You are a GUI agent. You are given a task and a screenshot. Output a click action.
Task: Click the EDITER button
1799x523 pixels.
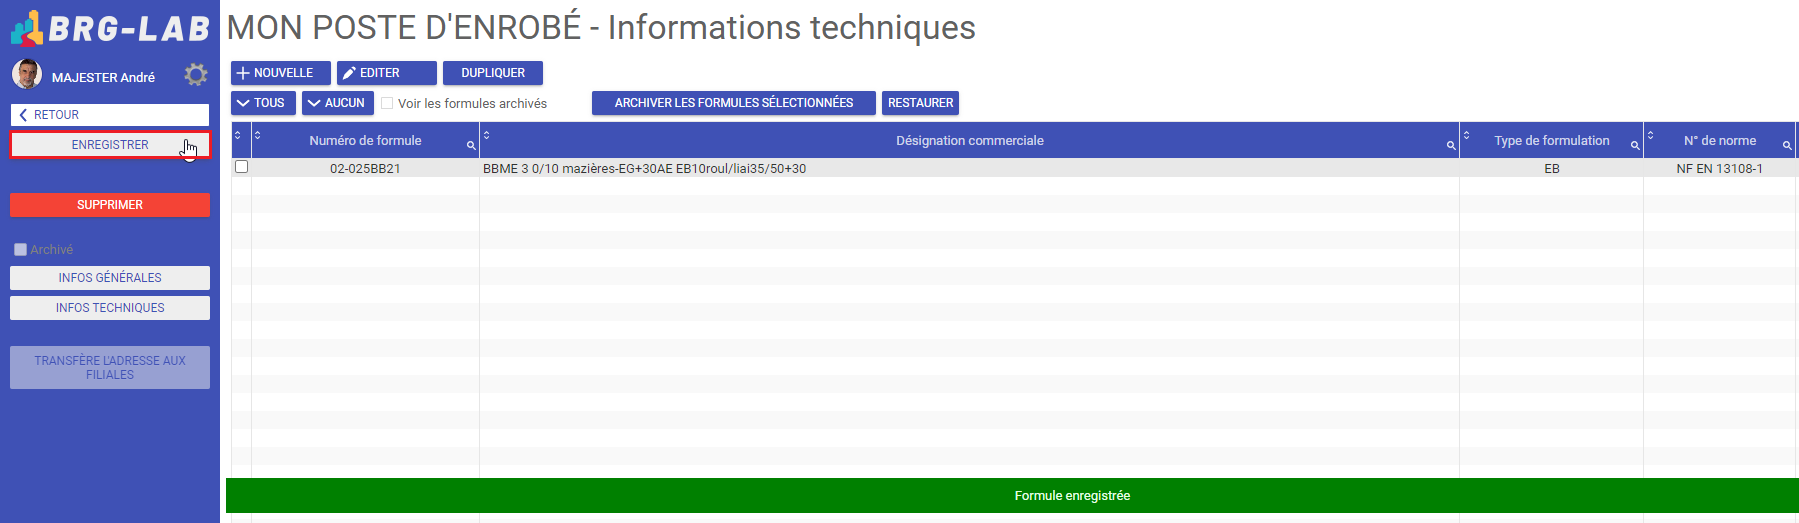(387, 73)
